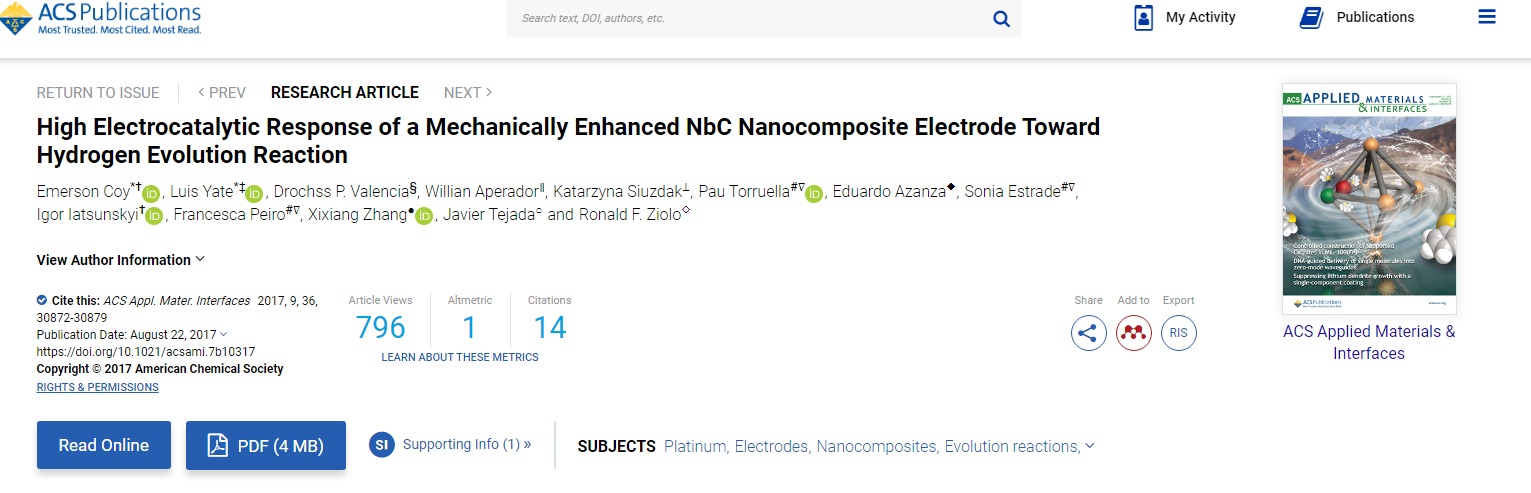
Task: Export citation via RIS icon
Action: (x=1178, y=333)
